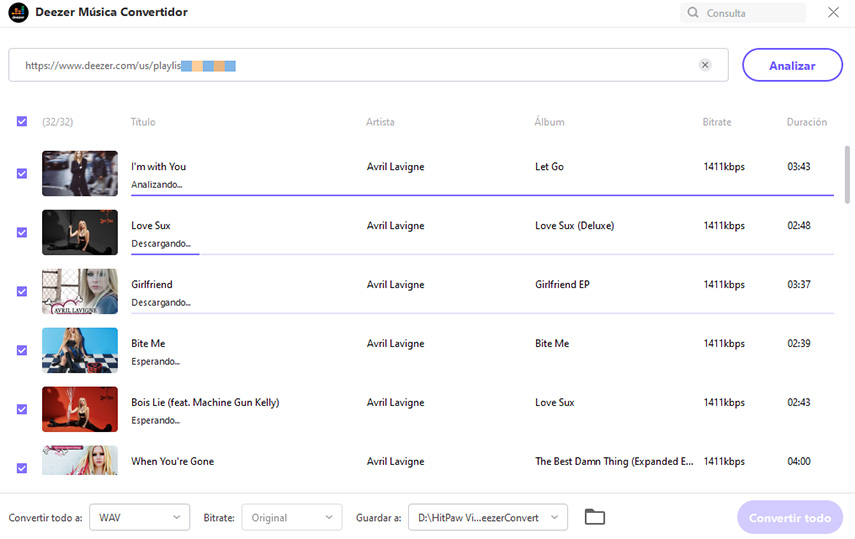Click album name Girlfriend EP
Image resolution: width=855 pixels, height=539 pixels.
point(562,284)
